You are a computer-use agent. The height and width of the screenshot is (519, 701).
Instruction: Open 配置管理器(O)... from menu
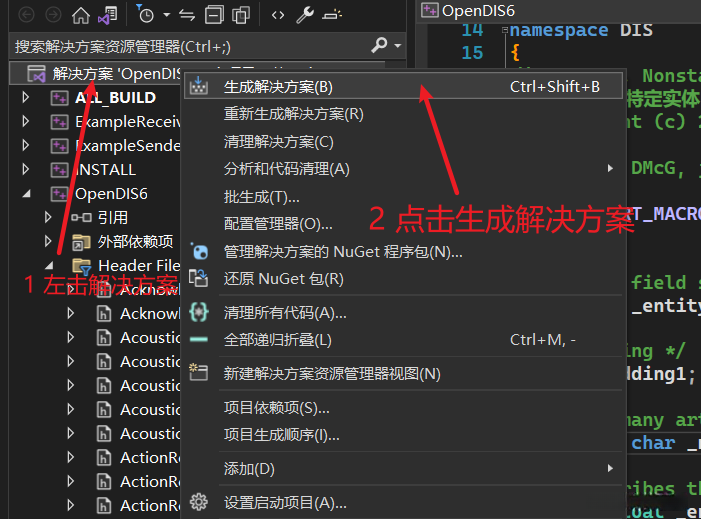click(403, 224)
